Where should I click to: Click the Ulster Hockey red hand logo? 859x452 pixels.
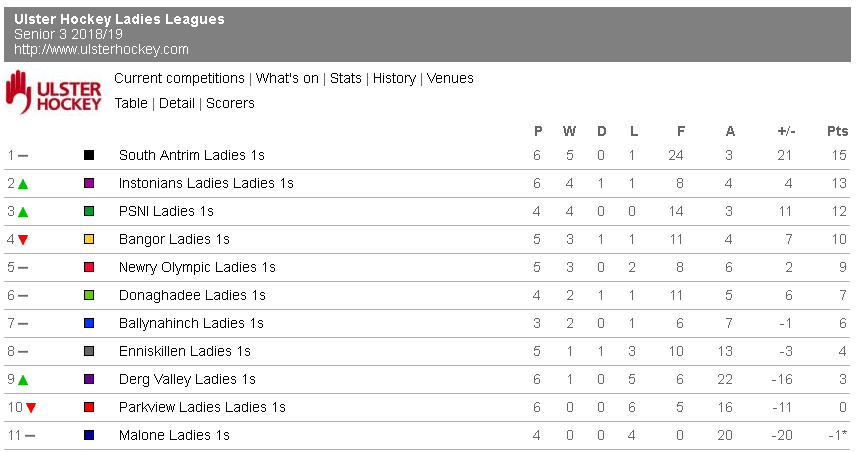pyautogui.click(x=54, y=92)
